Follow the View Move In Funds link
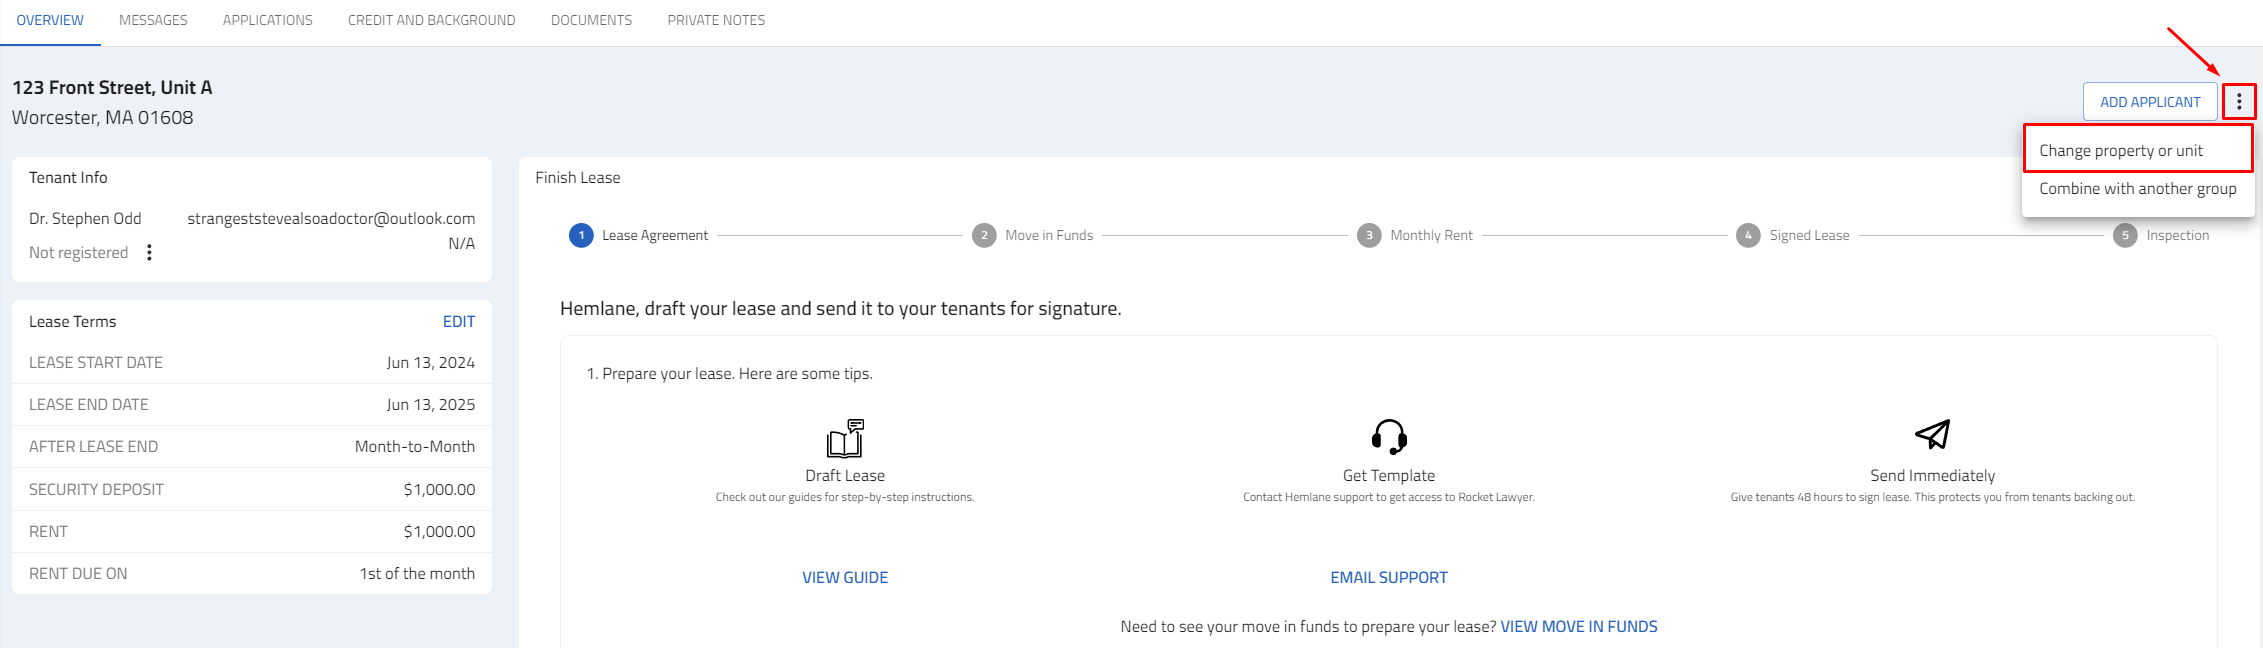This screenshot has width=2263, height=648. 1579,626
